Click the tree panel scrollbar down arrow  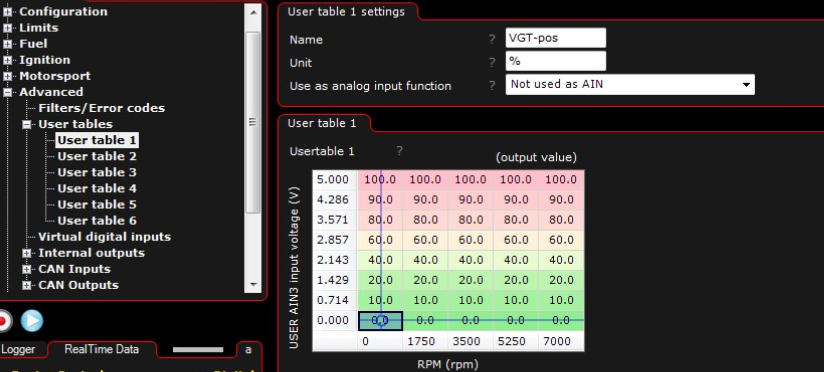point(253,285)
